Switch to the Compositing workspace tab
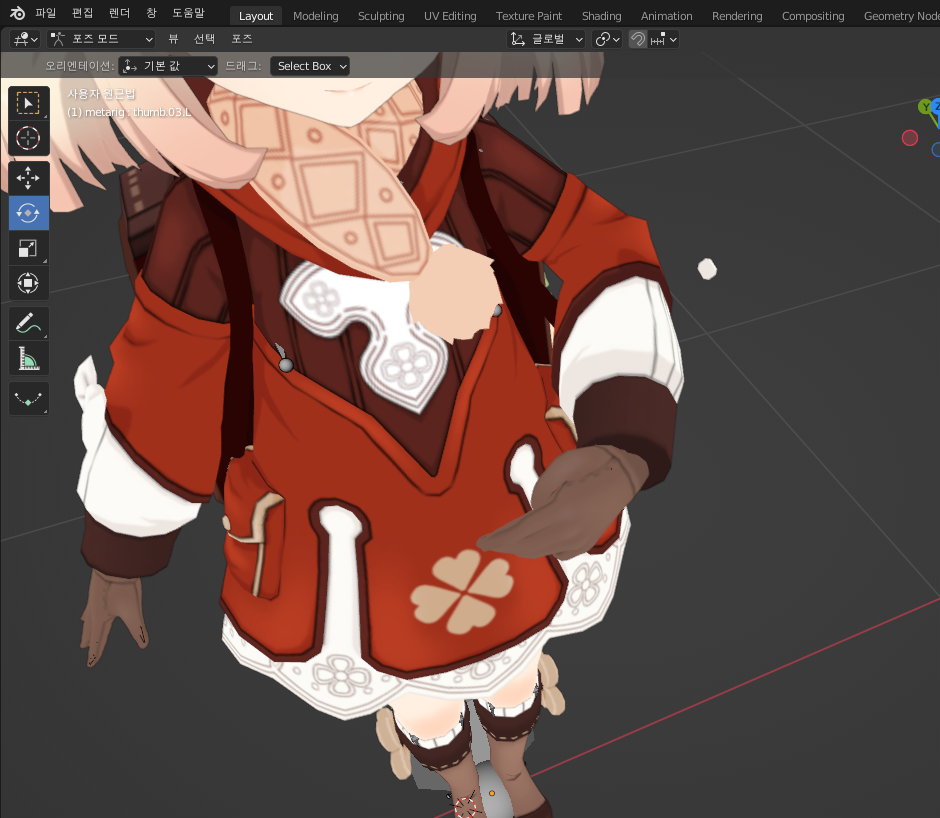The height and width of the screenshot is (818, 940). point(813,16)
